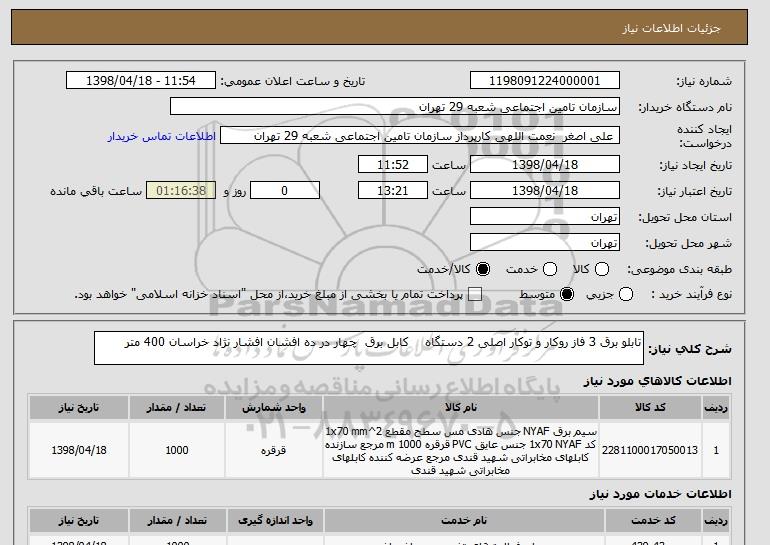Select the متوسط purchase type radio
Screen dimensions: 770x545
pos(567,294)
